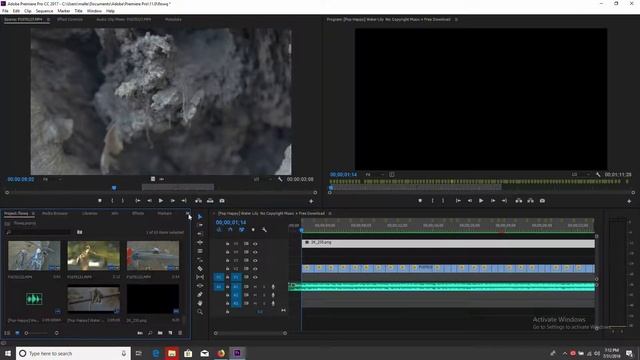Solo audio track A1
This screenshot has height=360, width=640.
pos(264,287)
